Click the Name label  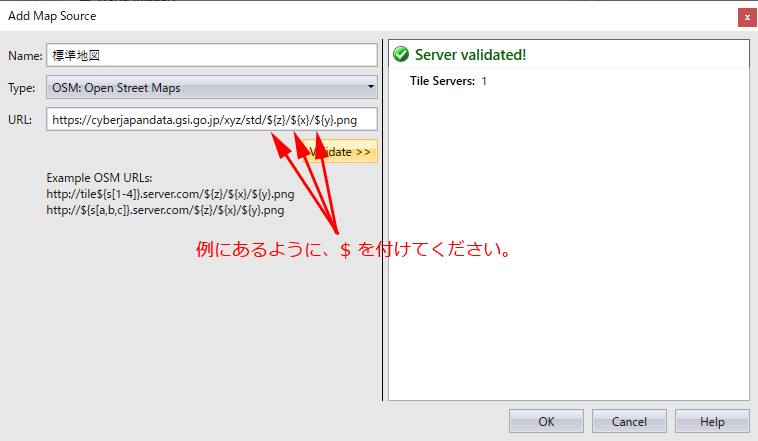pos(24,56)
